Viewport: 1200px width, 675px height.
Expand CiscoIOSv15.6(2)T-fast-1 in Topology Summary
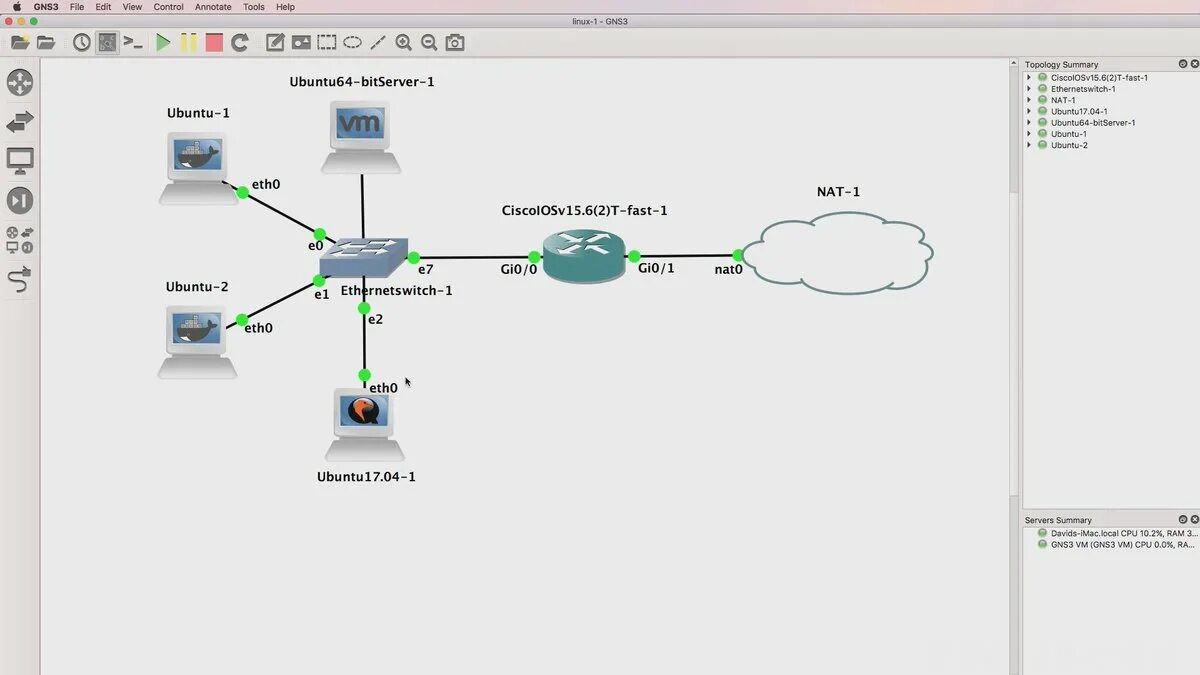1029,77
